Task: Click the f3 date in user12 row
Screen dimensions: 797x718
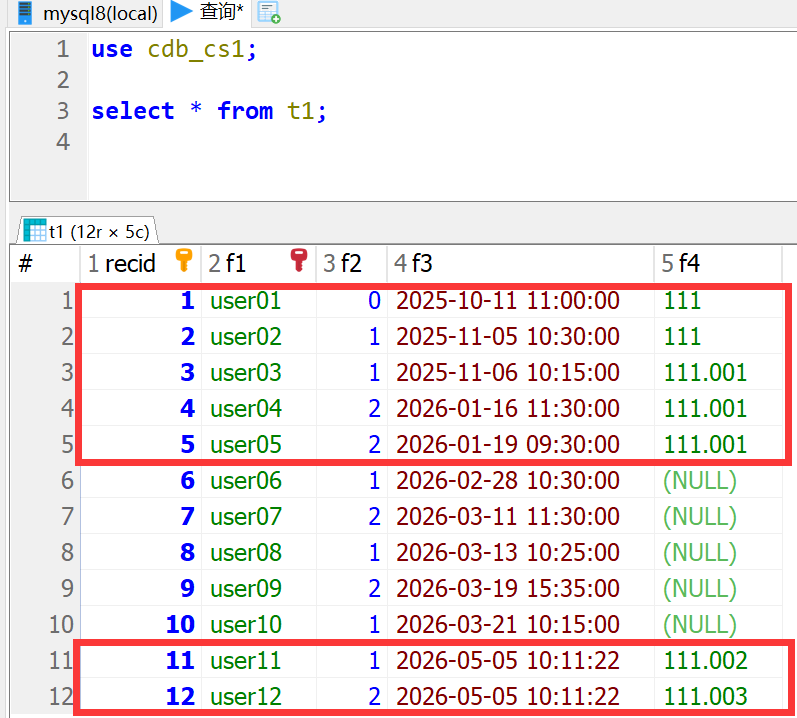Action: (x=508, y=697)
